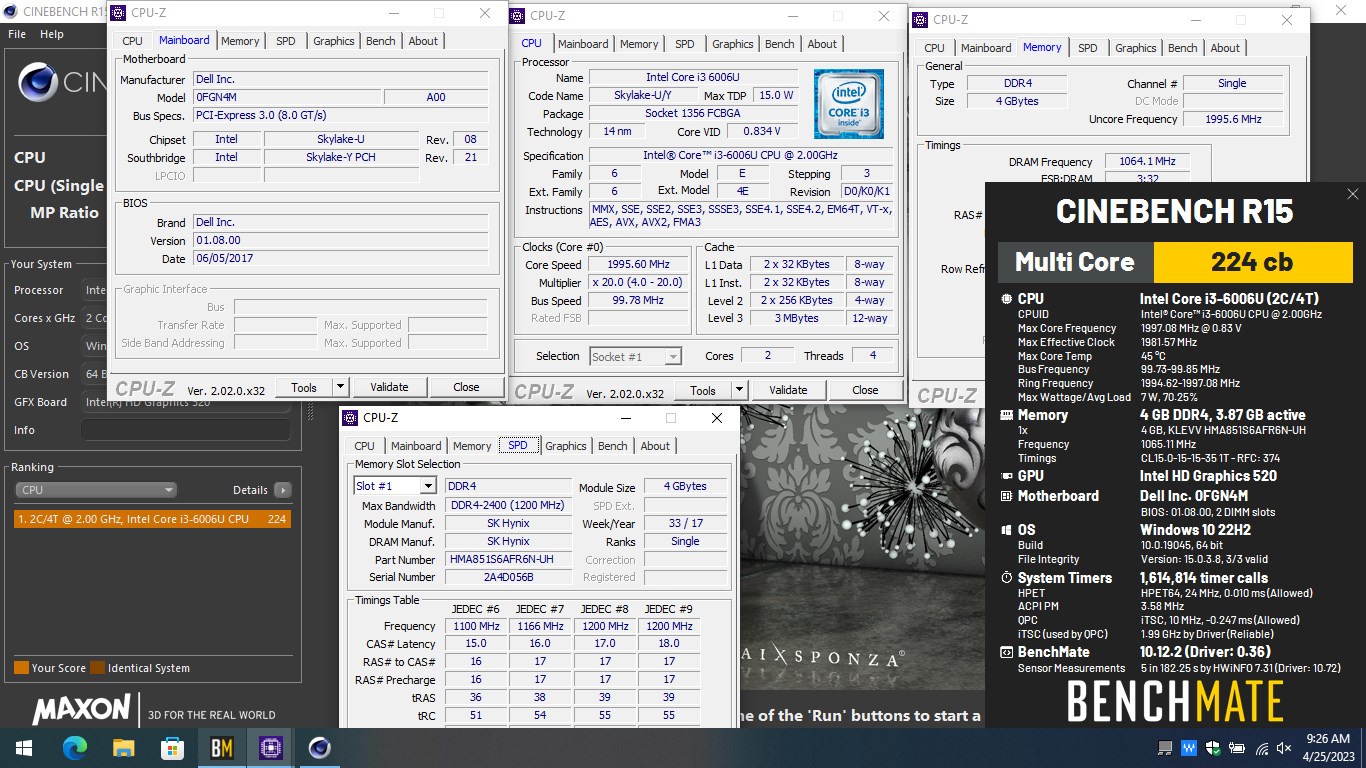Open the Wi-Fi network tray icon
1366x768 pixels.
point(1261,748)
